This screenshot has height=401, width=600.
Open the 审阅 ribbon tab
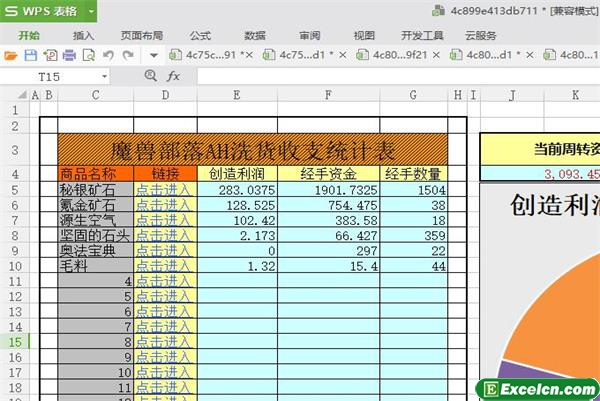point(310,36)
